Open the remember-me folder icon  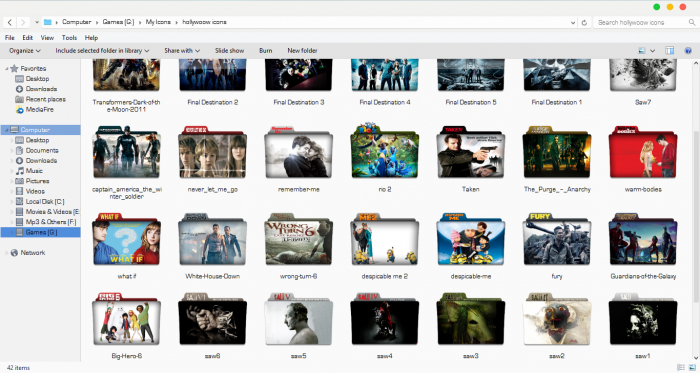click(x=298, y=153)
